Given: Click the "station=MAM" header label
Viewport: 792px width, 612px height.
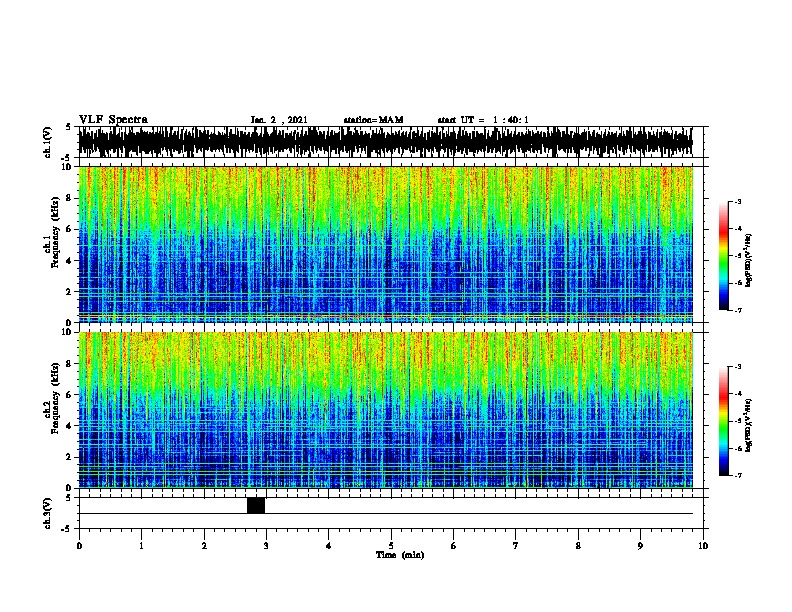Looking at the screenshot, I should (373, 120).
